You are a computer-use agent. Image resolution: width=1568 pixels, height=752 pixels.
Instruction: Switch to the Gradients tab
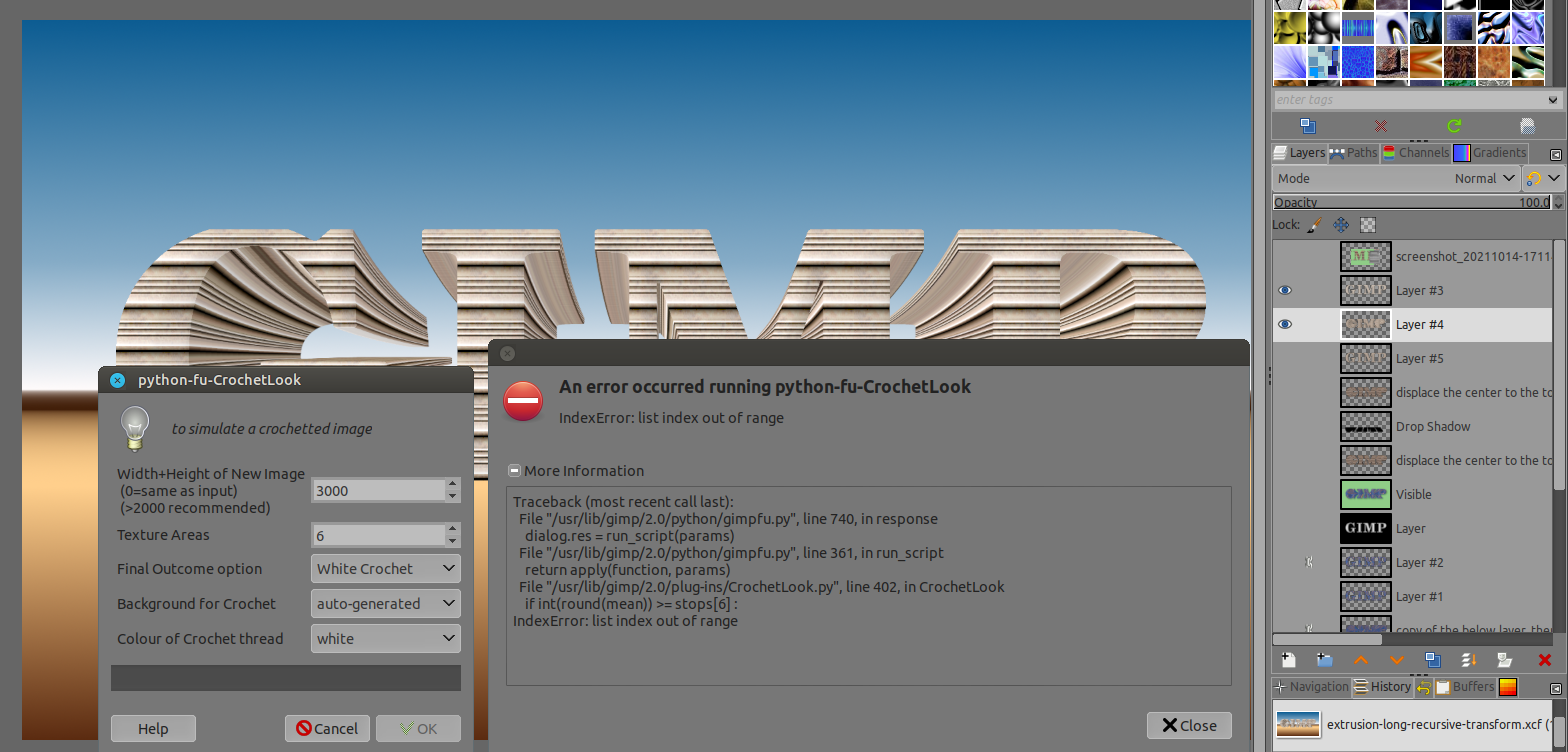[1490, 153]
